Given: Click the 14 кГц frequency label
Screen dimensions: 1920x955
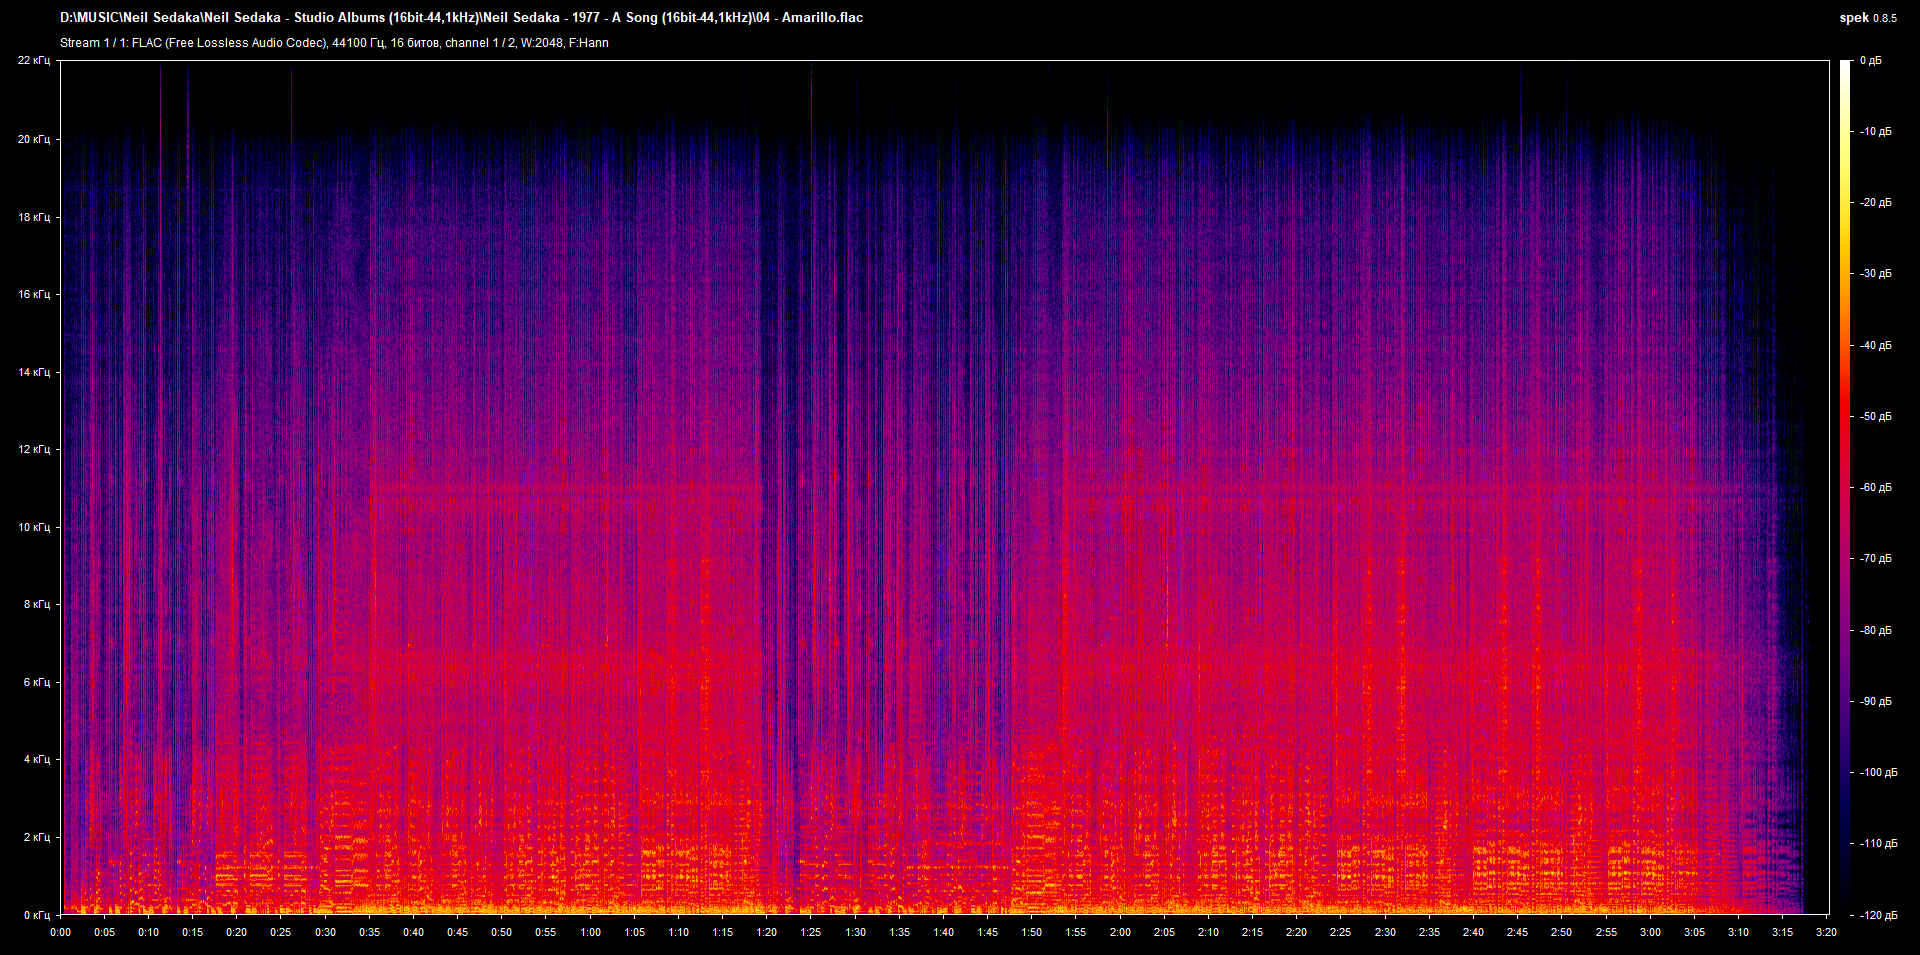Looking at the screenshot, I should pos(34,372).
